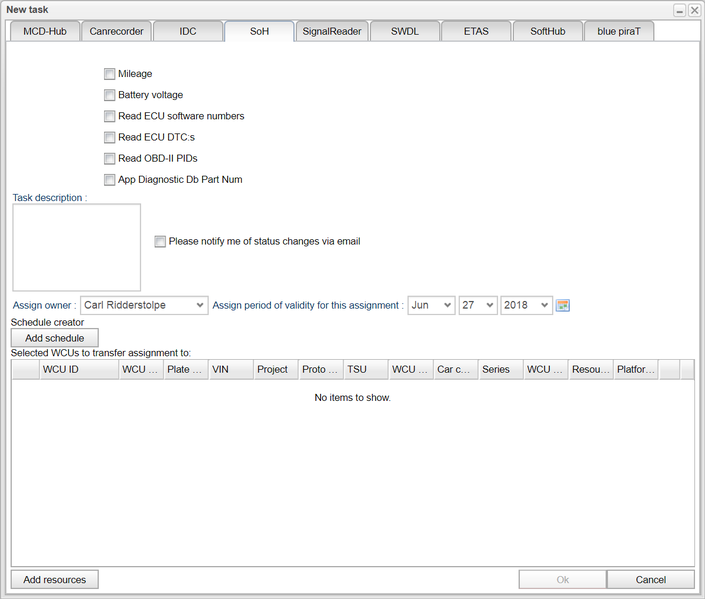Click inside the Task description text box

(77, 247)
